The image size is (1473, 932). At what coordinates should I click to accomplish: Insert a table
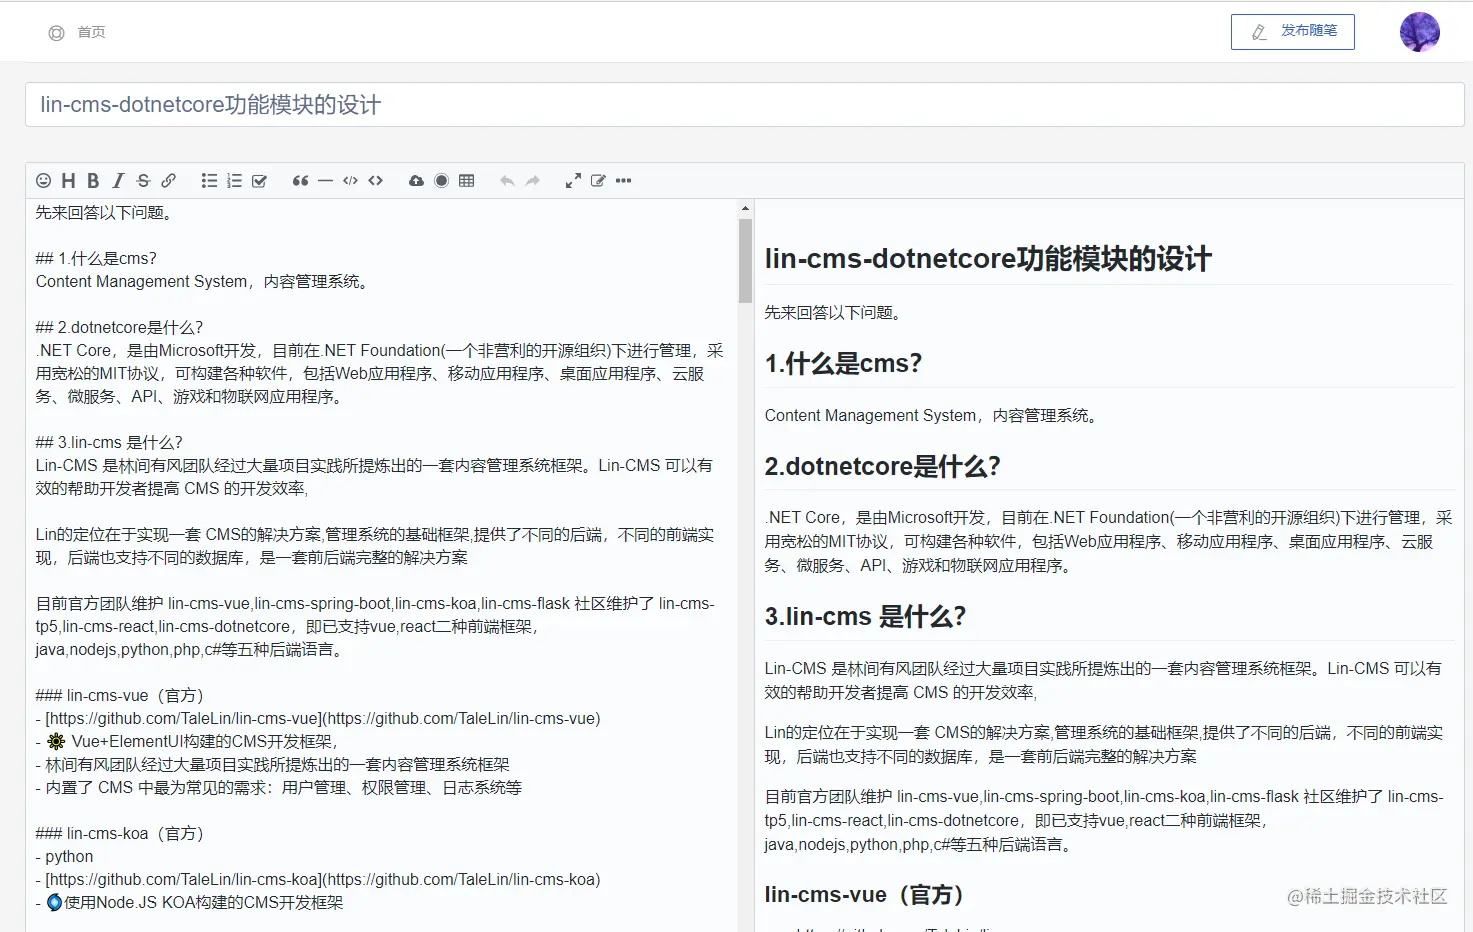click(466, 181)
